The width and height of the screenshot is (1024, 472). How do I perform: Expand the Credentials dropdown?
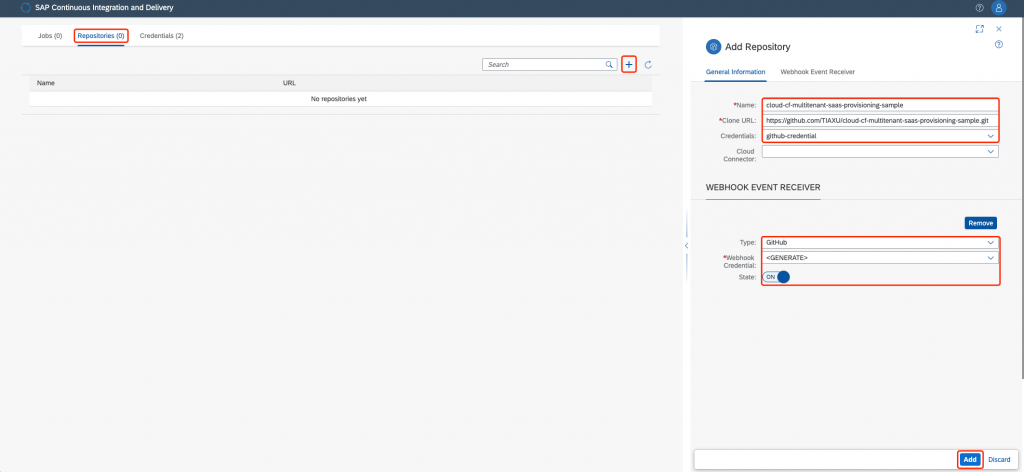991,136
